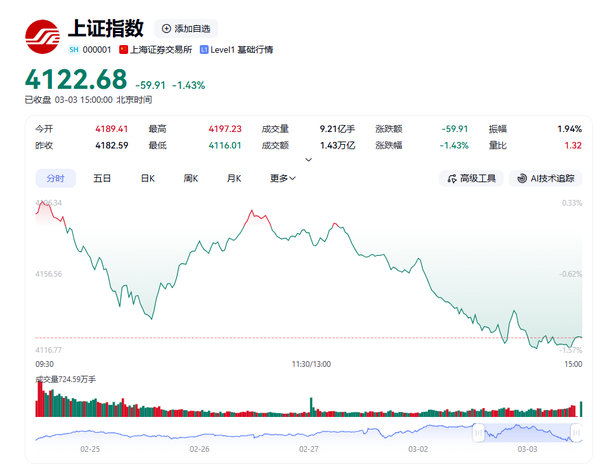Switch to the 日K daily chart tab
The width and height of the screenshot is (600, 469).
[148, 178]
